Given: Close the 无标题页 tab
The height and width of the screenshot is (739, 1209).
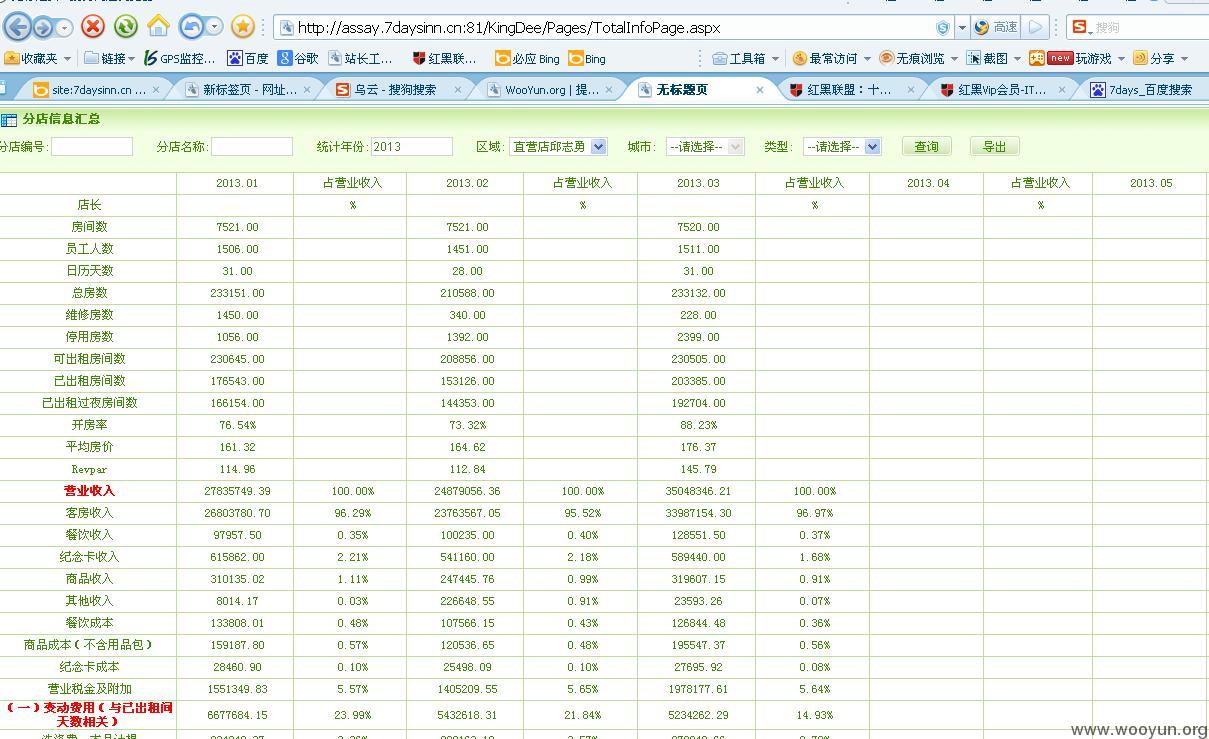Looking at the screenshot, I should [760, 89].
